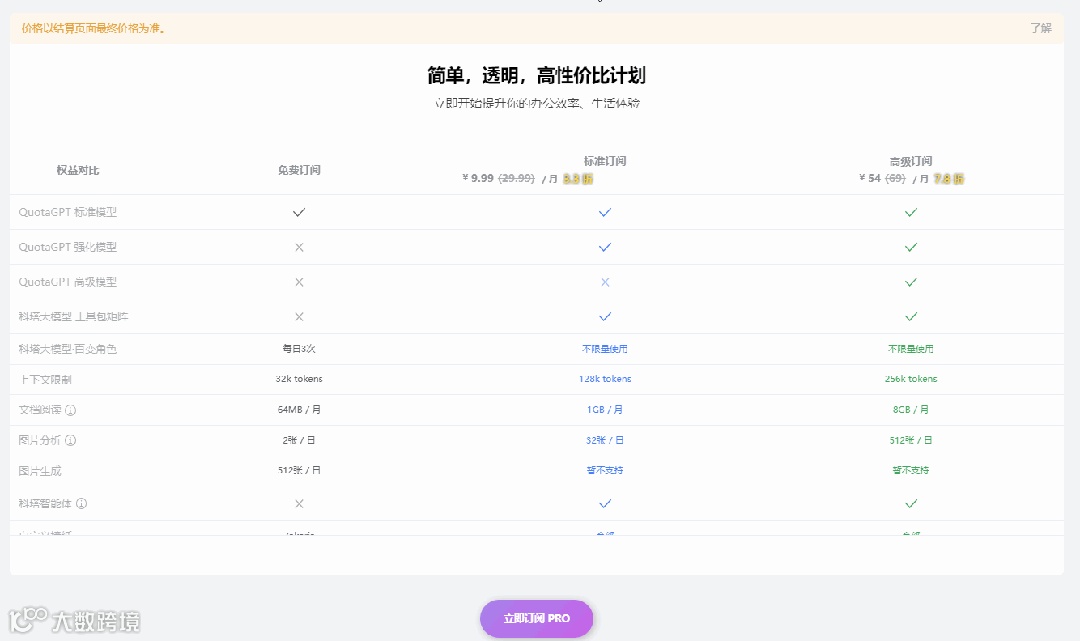The image size is (1080, 641).
Task: Click the 256k tokens value
Action: click(x=911, y=379)
